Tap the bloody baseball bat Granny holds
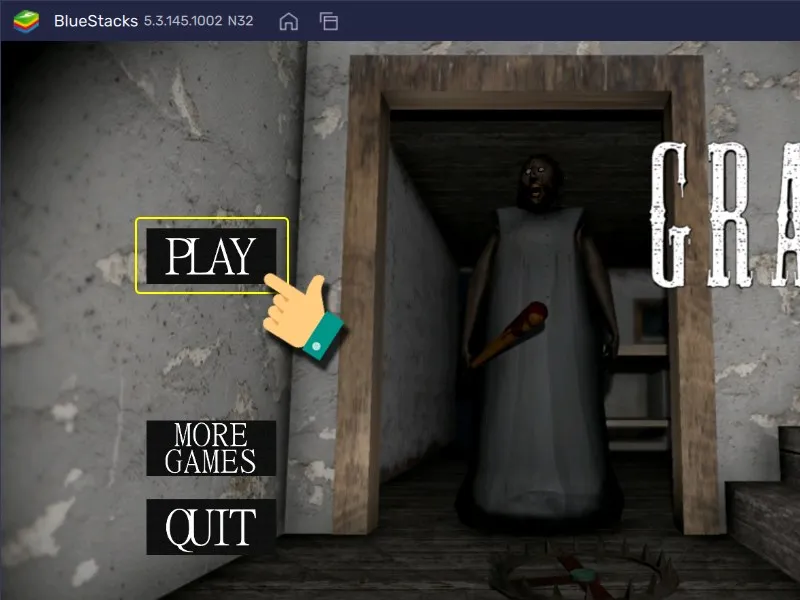The width and height of the screenshot is (800, 600). point(510,335)
